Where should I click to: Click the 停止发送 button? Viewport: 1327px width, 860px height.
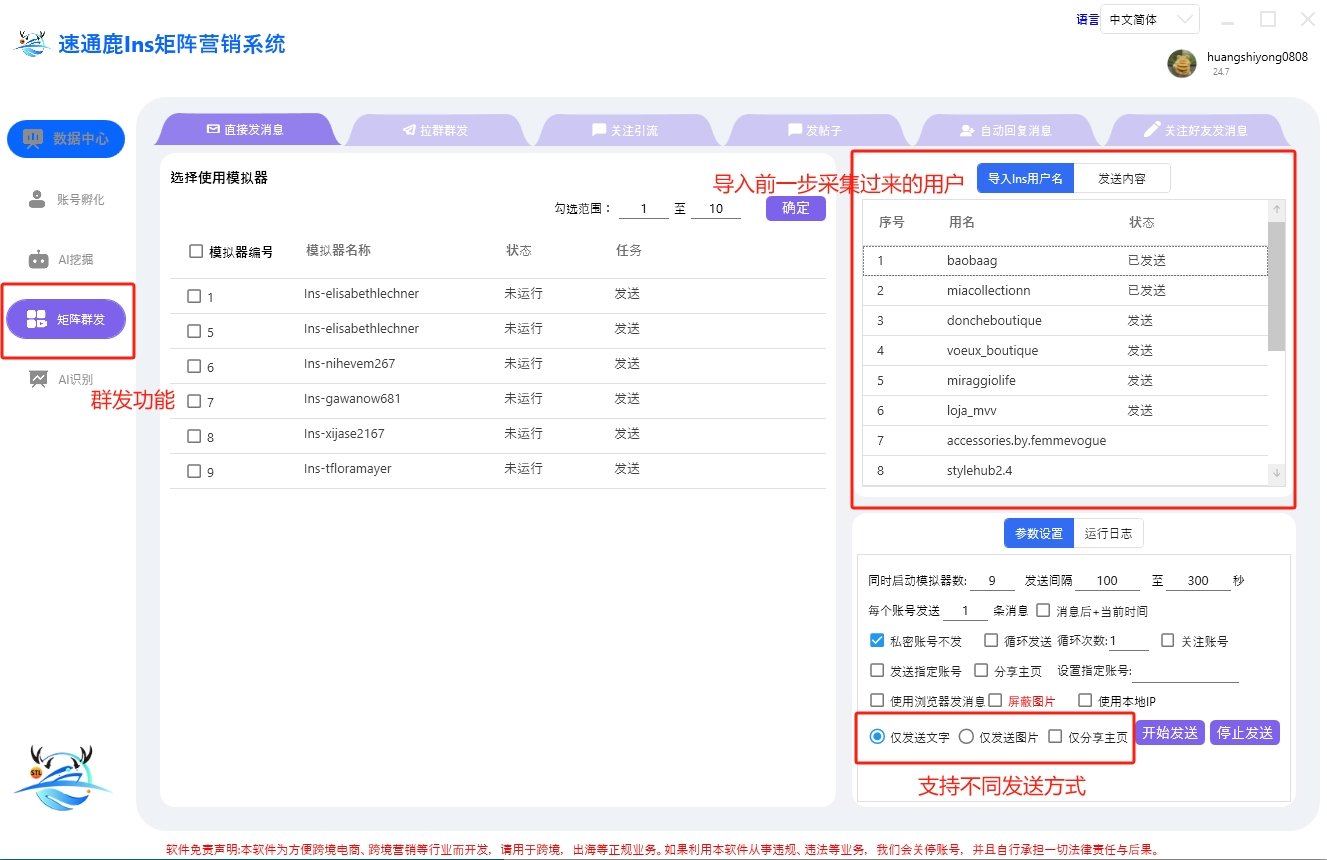[1245, 733]
